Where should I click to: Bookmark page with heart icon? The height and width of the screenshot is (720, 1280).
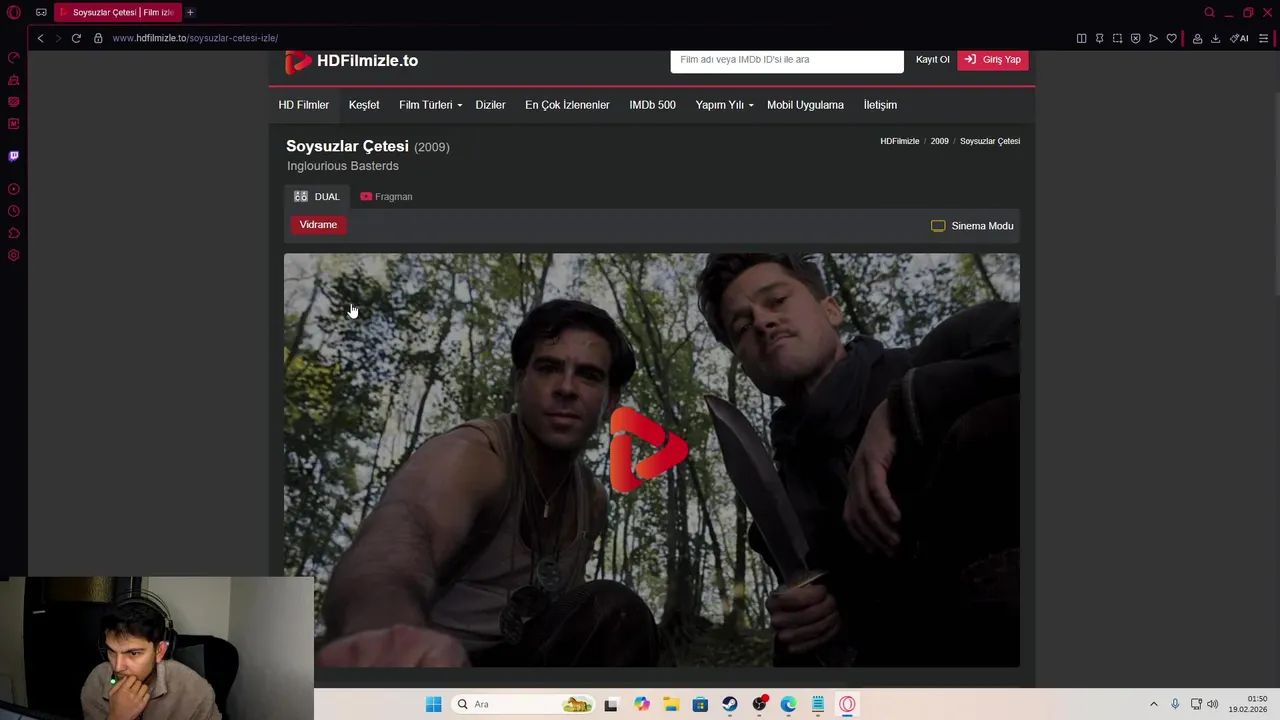(x=1171, y=38)
